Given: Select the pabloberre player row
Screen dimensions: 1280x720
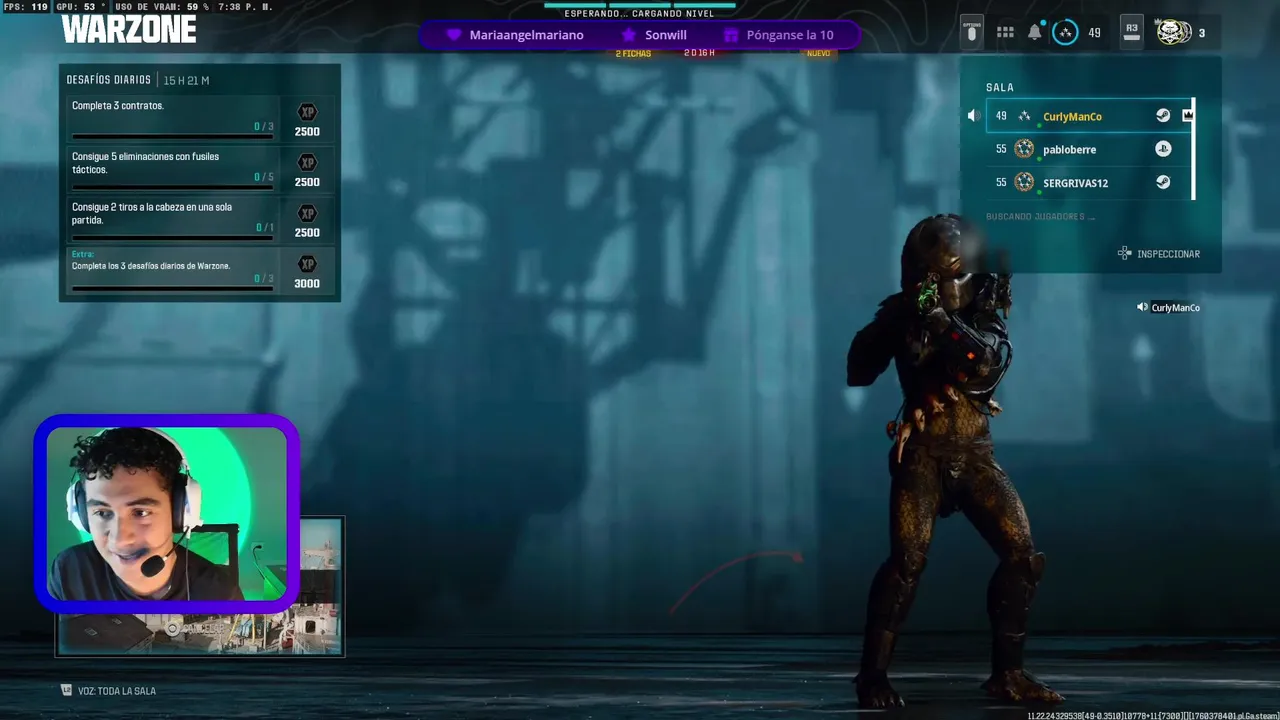Looking at the screenshot, I should point(1089,149).
